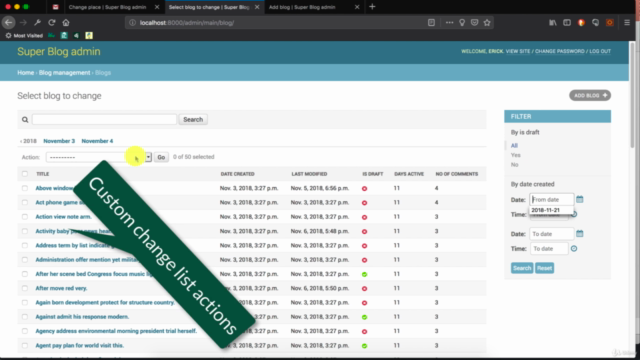
Task: Focus the blog search text field
Action: [x=104, y=120]
